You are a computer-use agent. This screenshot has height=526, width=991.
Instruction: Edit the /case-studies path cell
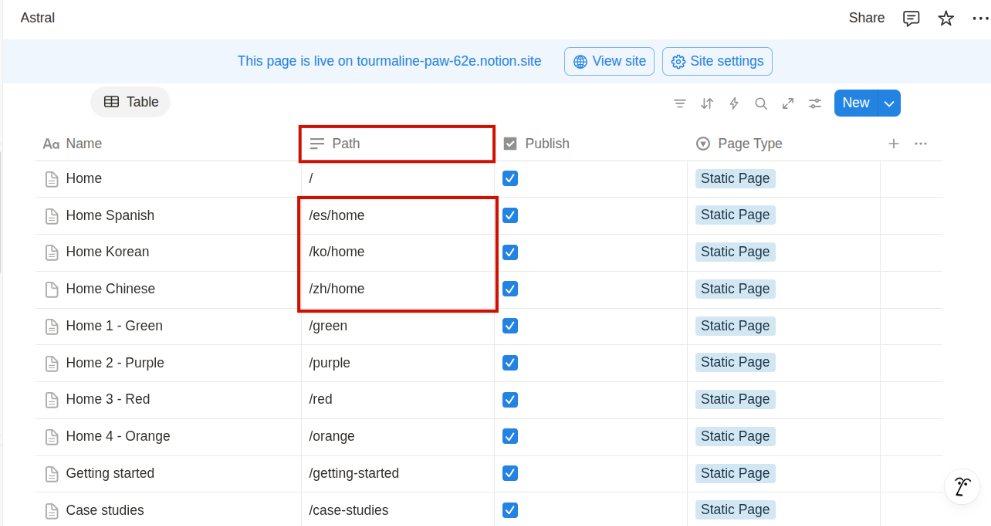tap(398, 510)
